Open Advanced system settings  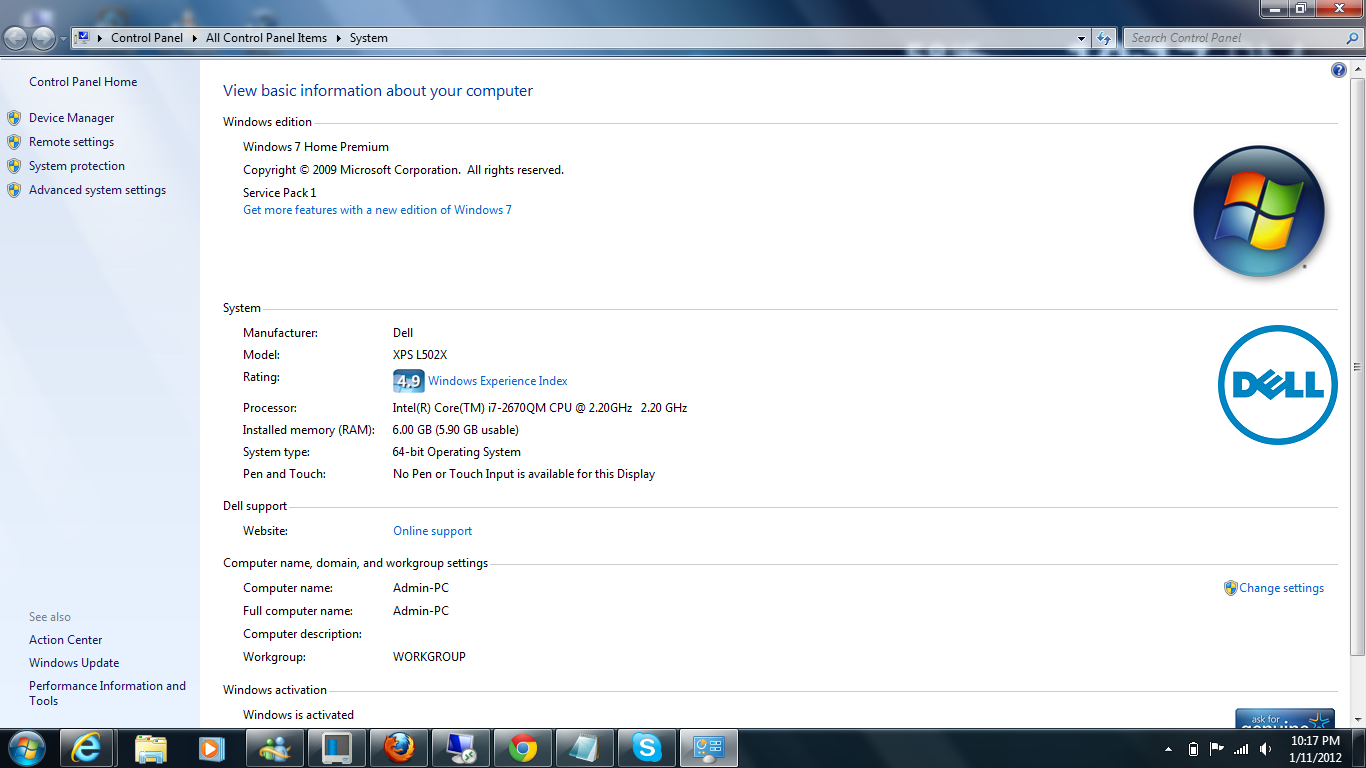pyautogui.click(x=97, y=190)
